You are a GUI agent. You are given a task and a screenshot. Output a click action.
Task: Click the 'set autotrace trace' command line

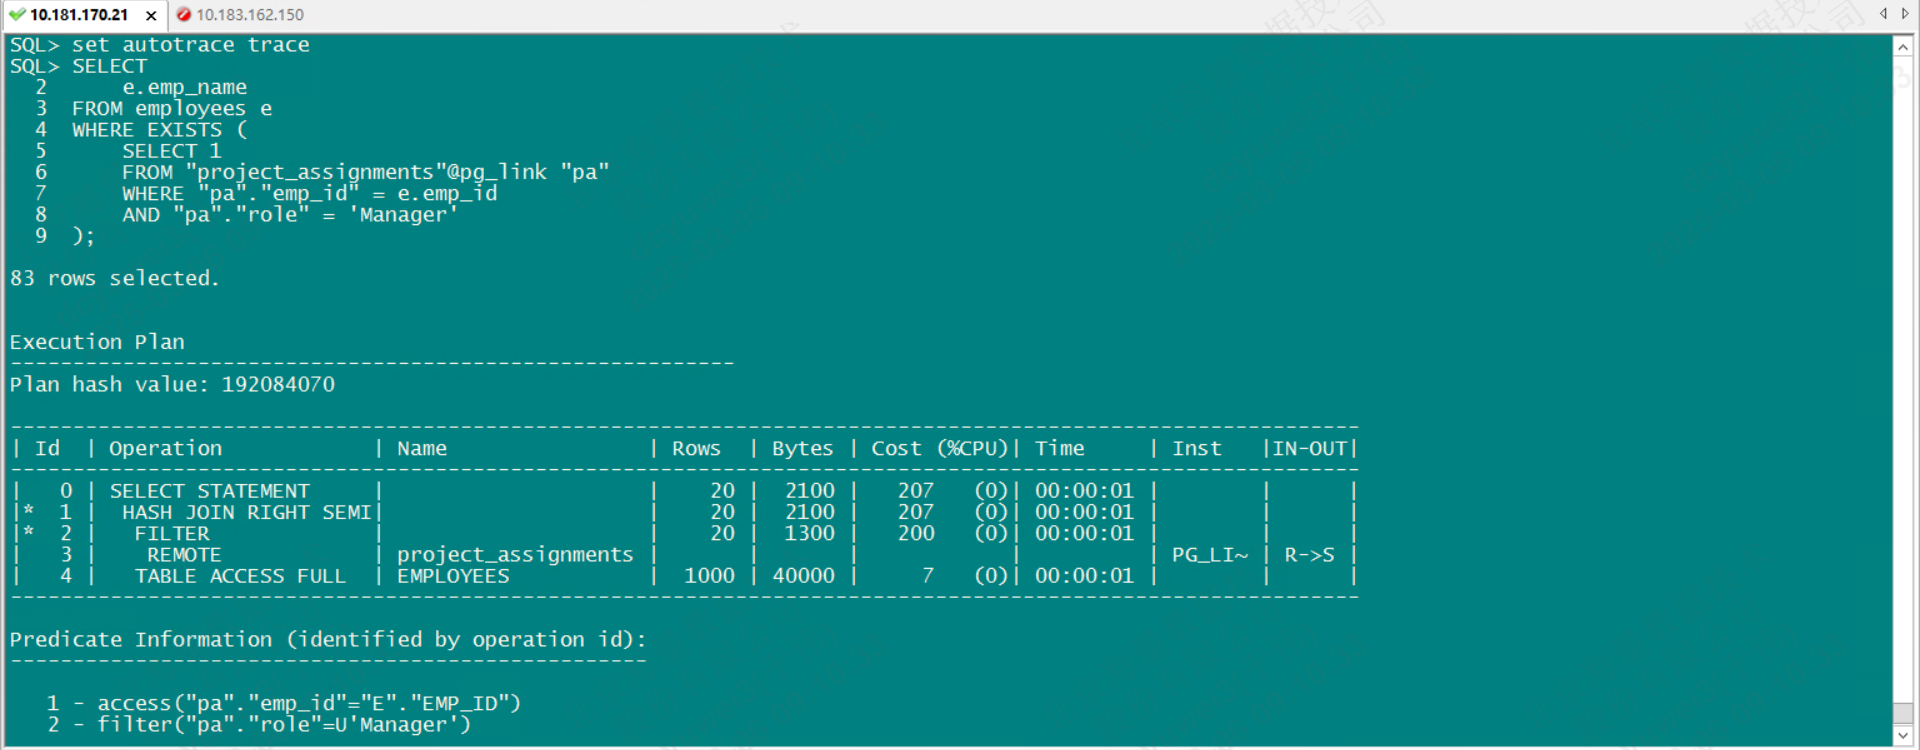tap(190, 45)
